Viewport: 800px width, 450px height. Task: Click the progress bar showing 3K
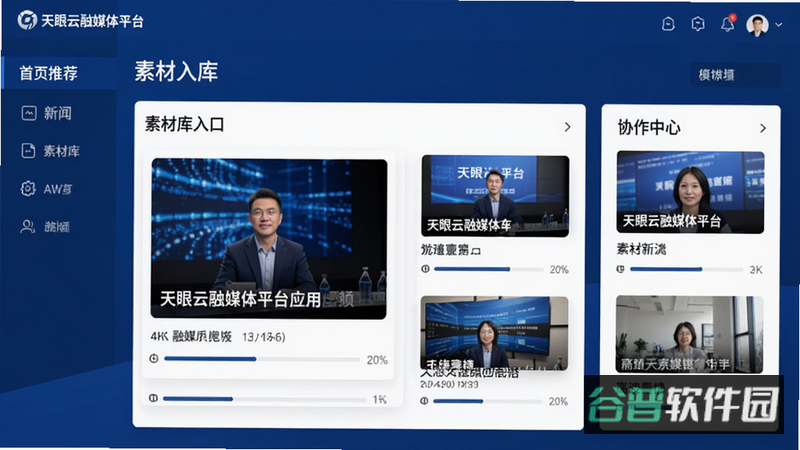(686, 269)
